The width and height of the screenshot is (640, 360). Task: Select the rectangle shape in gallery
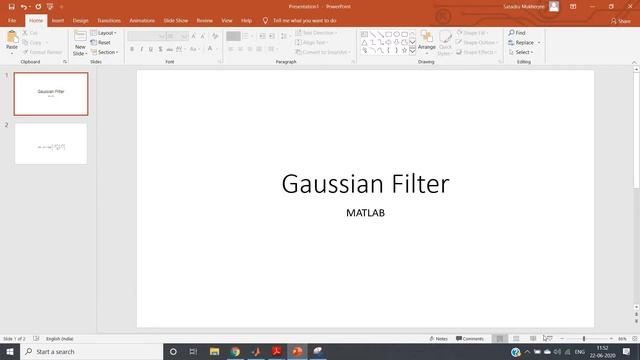click(x=388, y=34)
